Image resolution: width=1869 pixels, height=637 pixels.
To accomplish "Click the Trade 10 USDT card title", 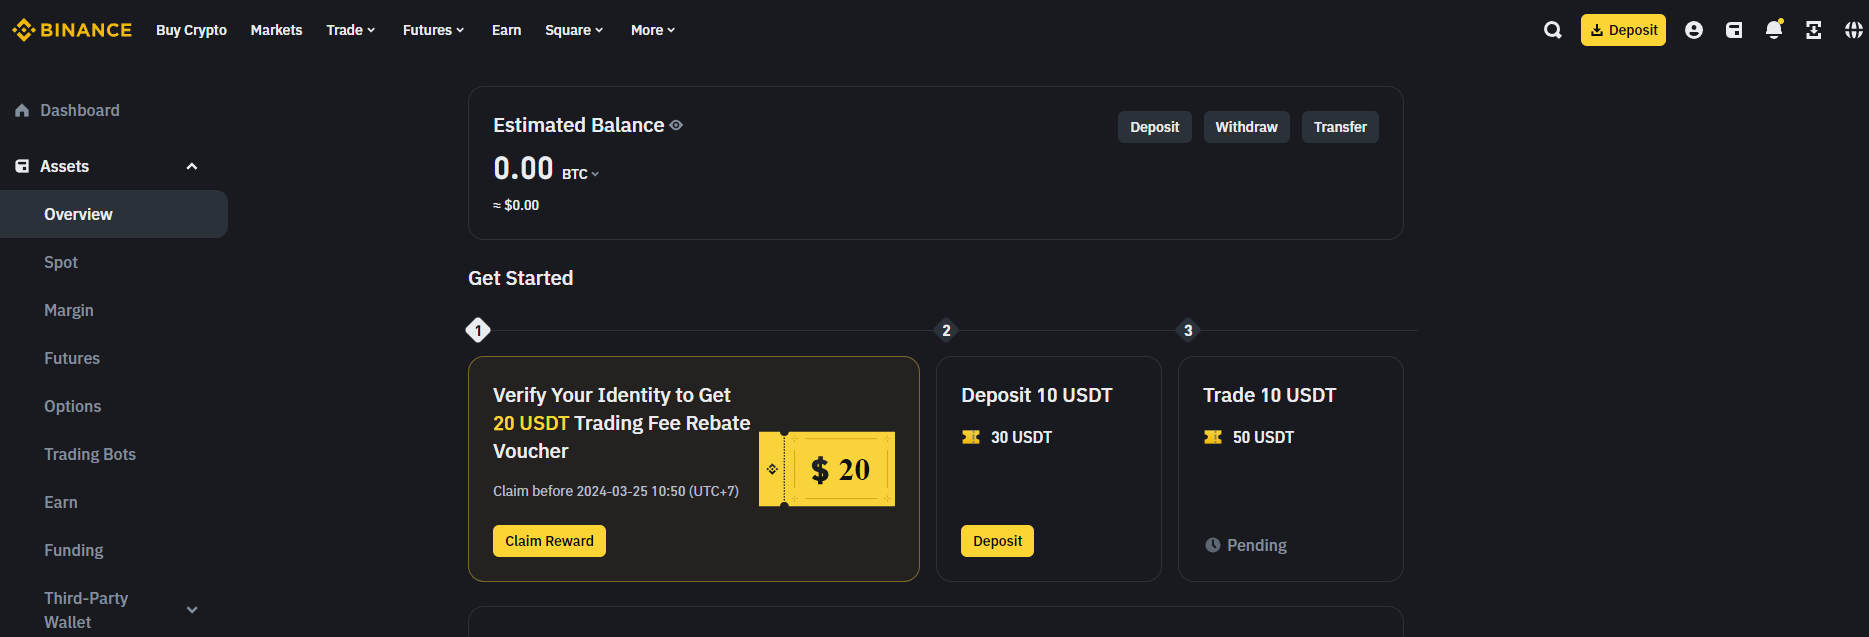I will (x=1269, y=395).
